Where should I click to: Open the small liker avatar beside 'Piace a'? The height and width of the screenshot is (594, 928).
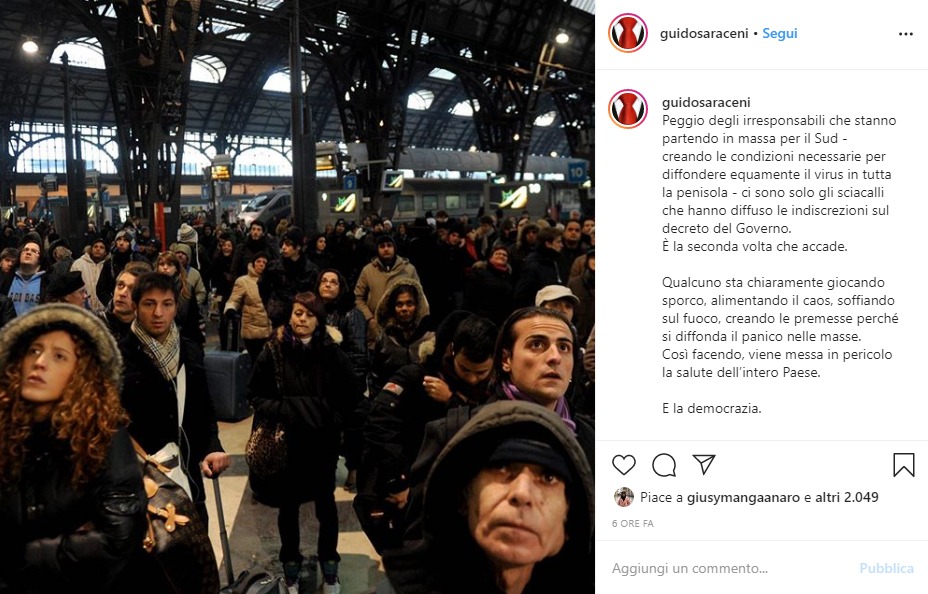pos(624,497)
